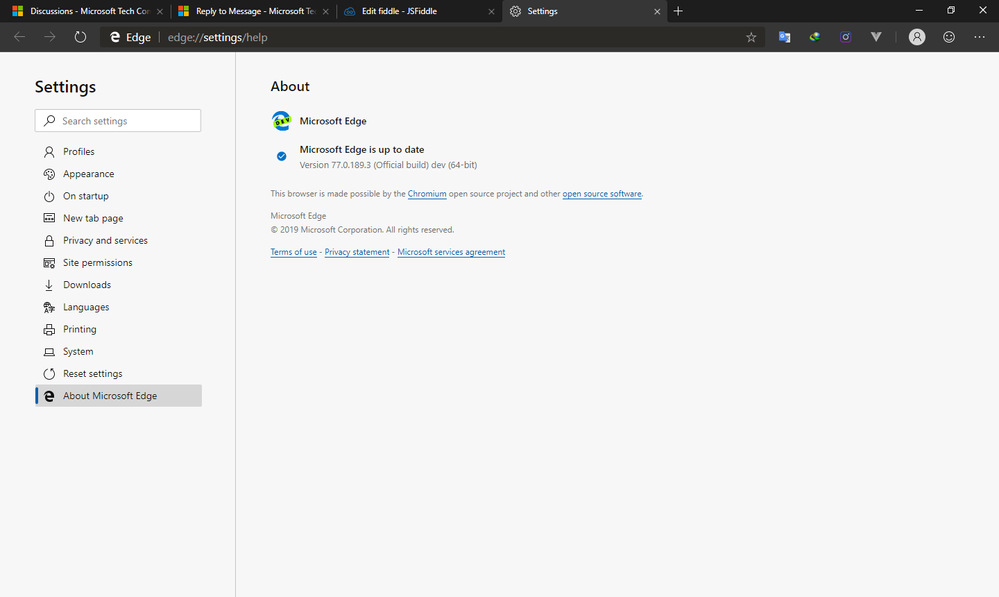The width and height of the screenshot is (999, 597).
Task: Open the user profile avatar
Action: 917,37
